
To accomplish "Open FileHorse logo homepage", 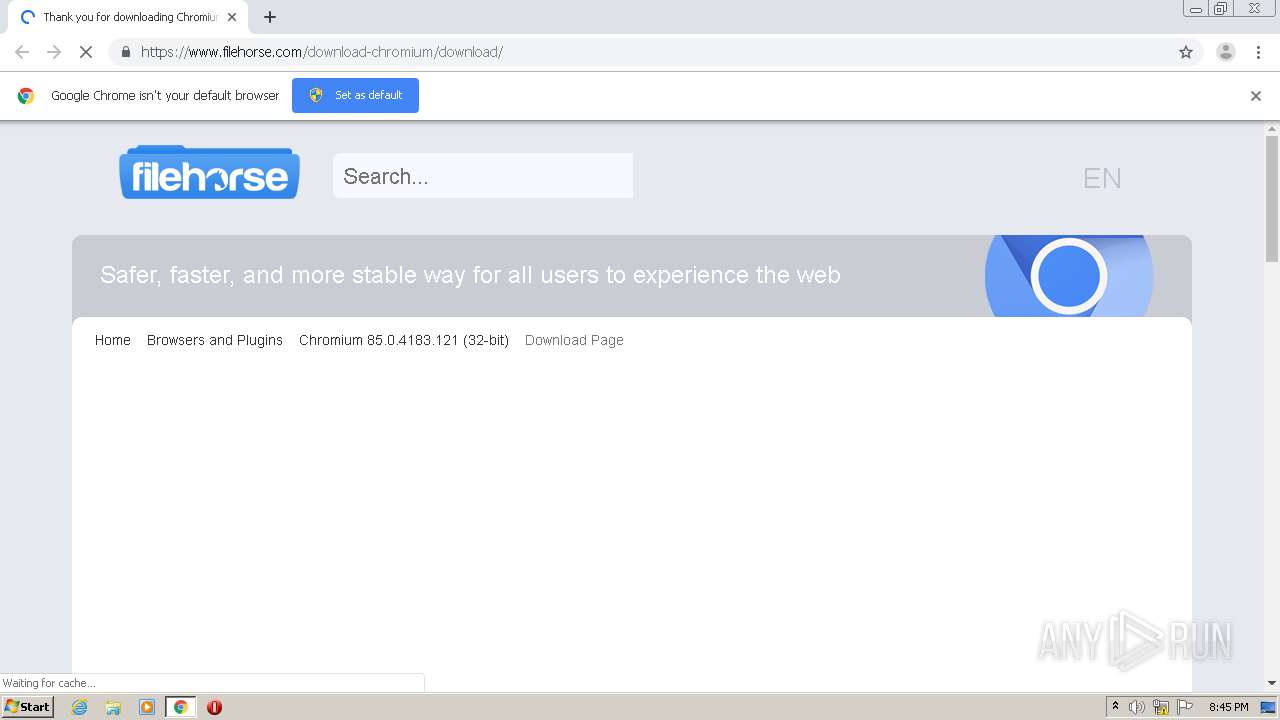I will [x=209, y=172].
